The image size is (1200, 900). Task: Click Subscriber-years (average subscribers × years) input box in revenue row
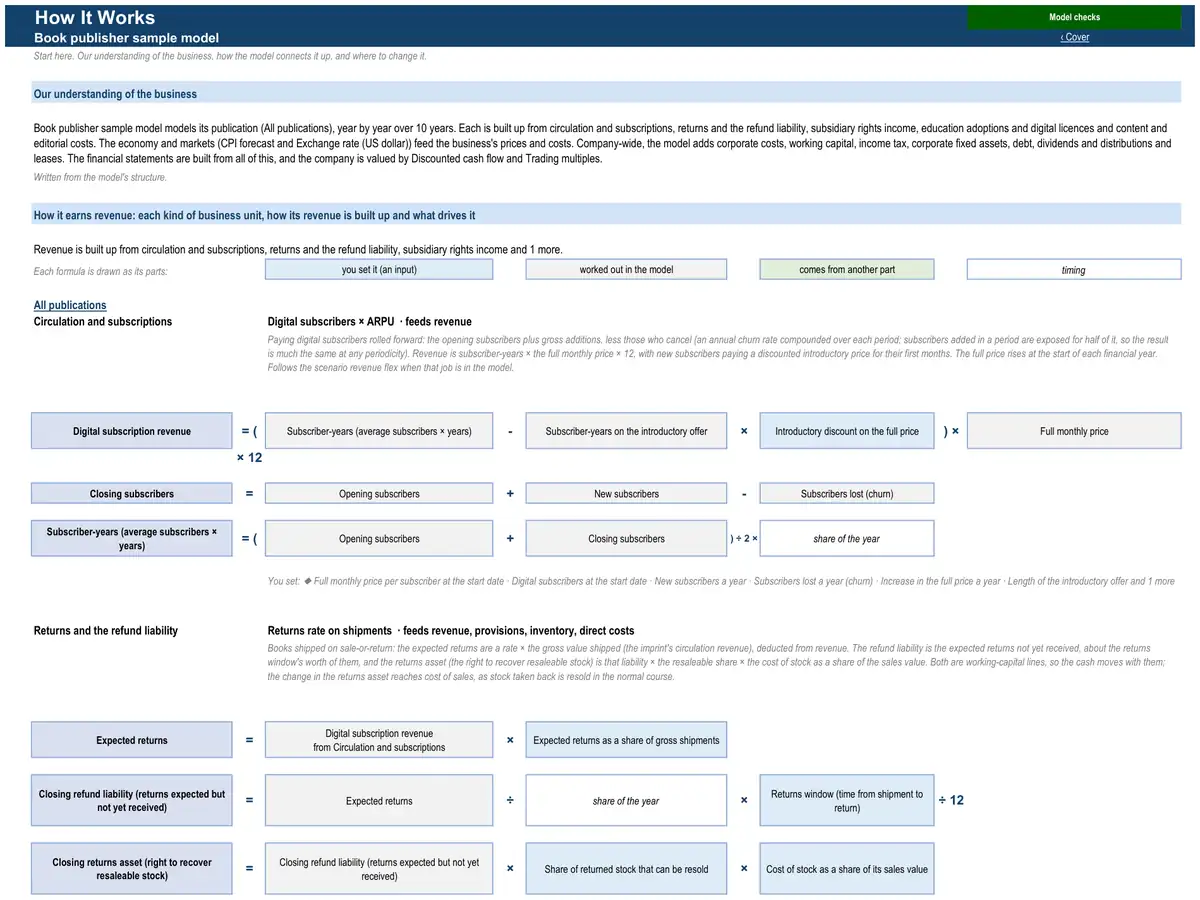379,431
